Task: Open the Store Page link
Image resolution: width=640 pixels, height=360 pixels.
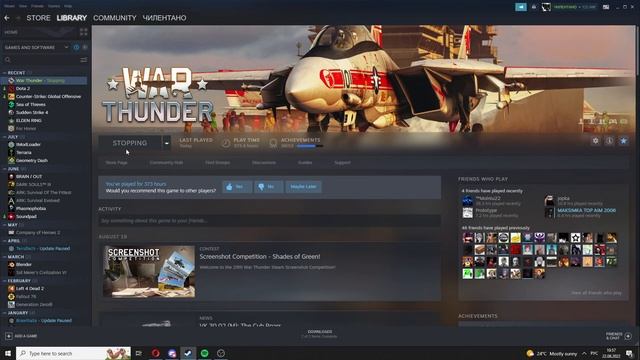Action: 117,162
